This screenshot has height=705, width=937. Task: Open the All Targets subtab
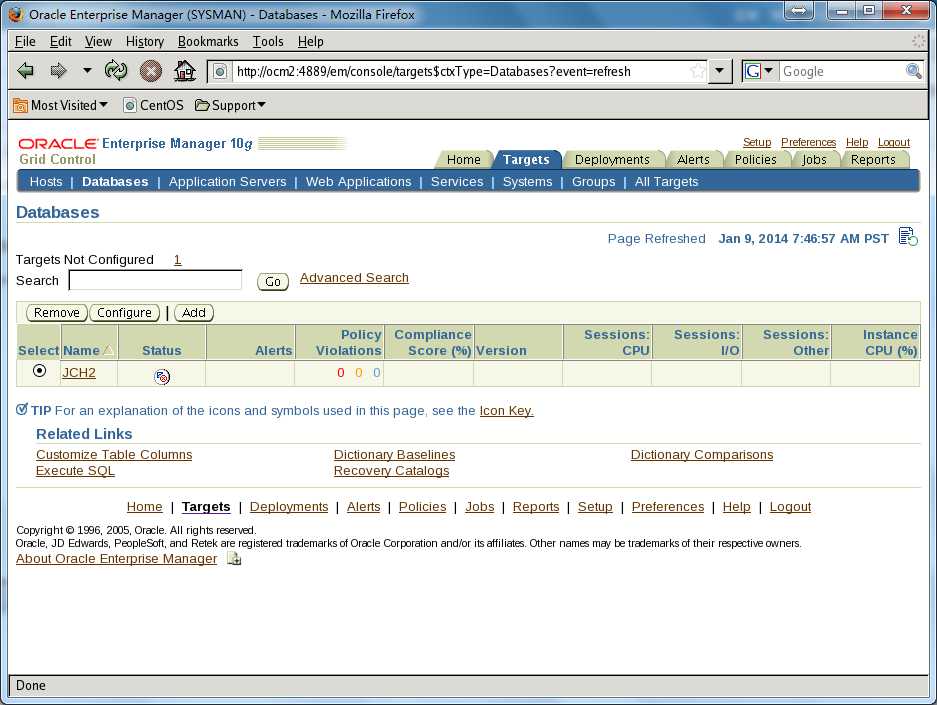(x=666, y=182)
